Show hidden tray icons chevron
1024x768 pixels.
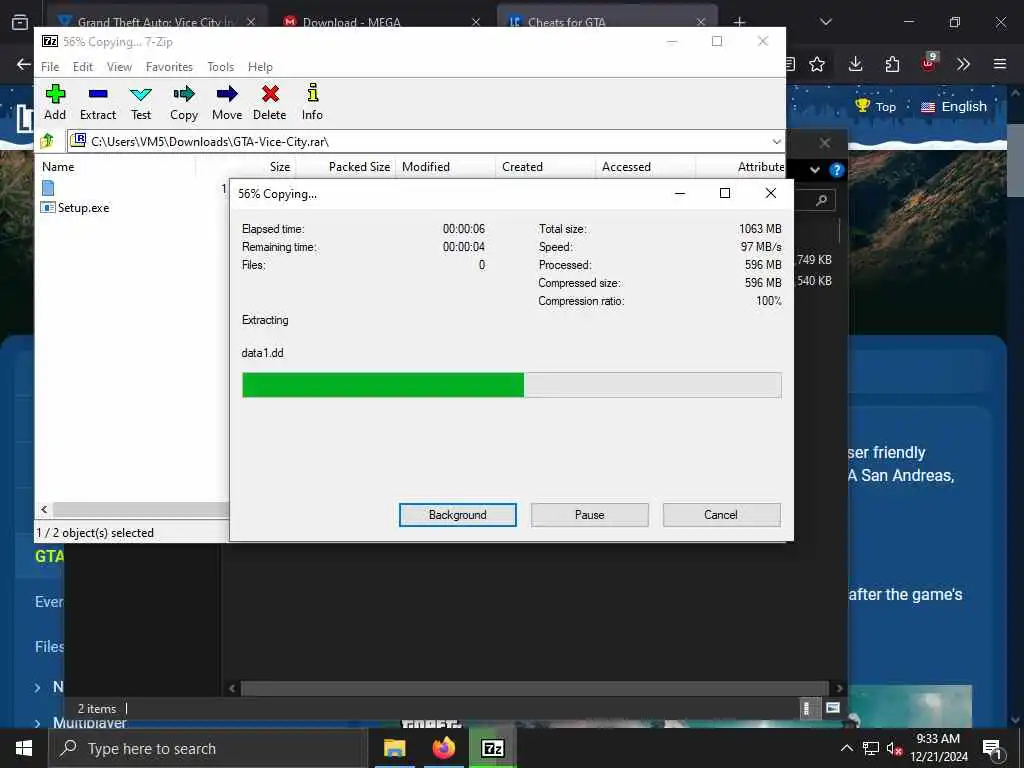[x=846, y=748]
